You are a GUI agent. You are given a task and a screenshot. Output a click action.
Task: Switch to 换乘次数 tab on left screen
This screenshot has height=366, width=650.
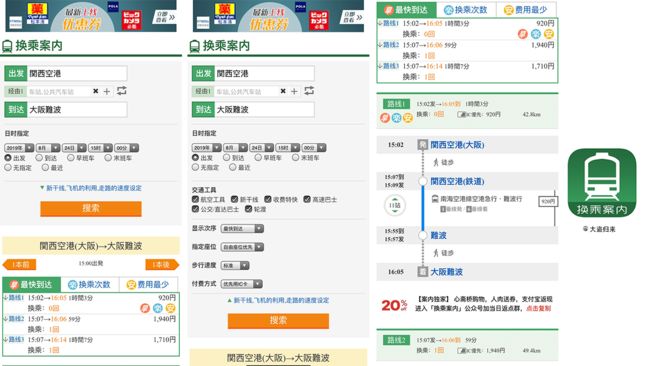[x=90, y=284]
